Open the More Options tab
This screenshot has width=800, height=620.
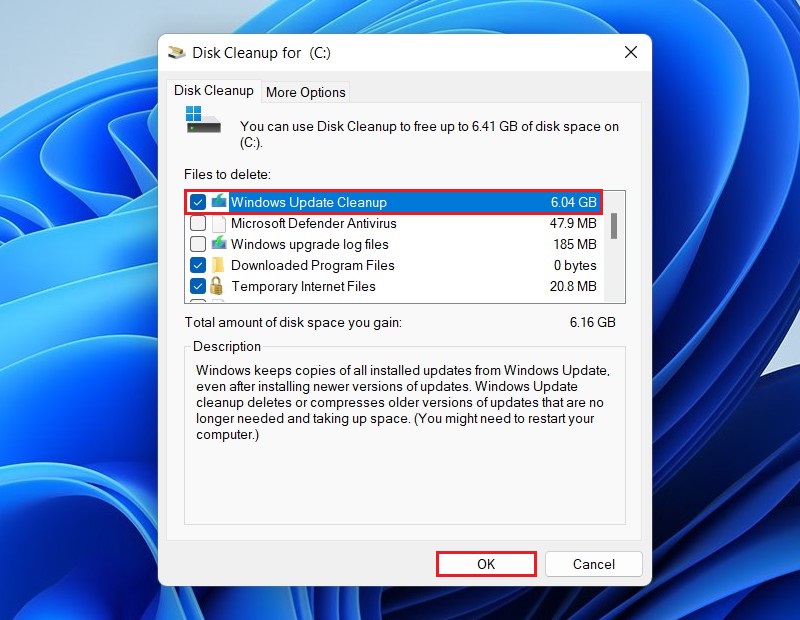(x=306, y=92)
